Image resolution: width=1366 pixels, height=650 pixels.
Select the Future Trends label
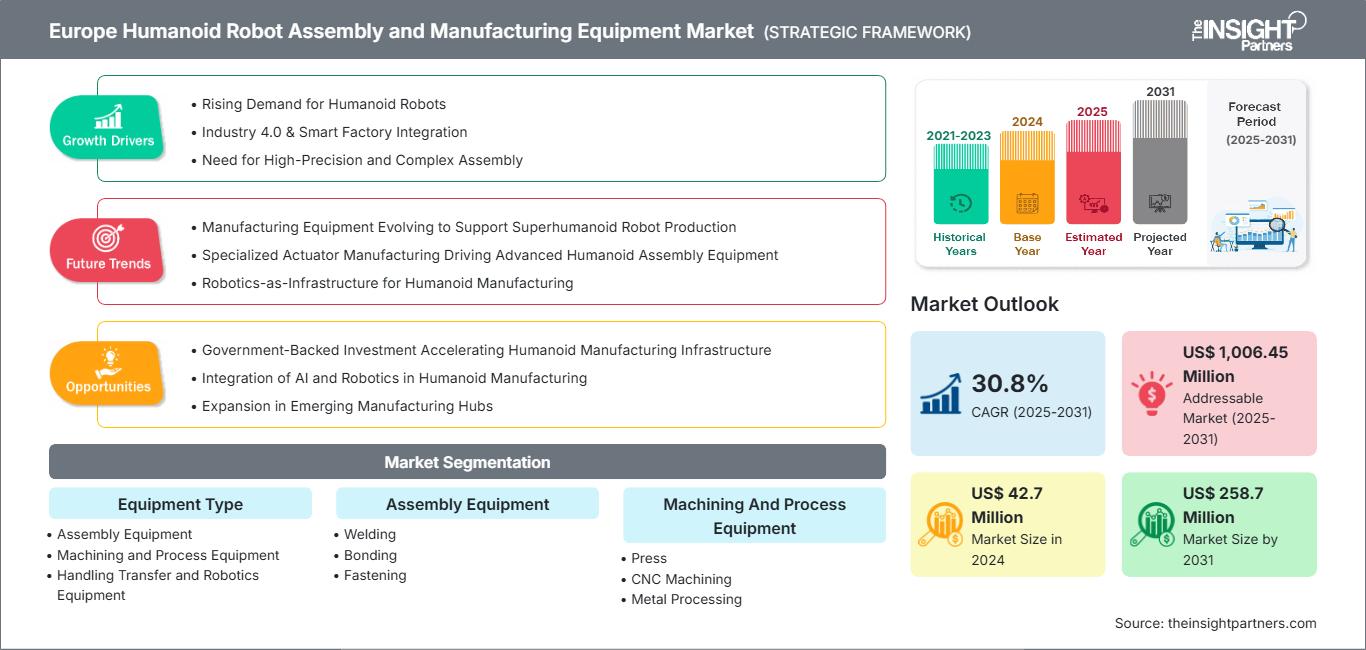pos(108,264)
